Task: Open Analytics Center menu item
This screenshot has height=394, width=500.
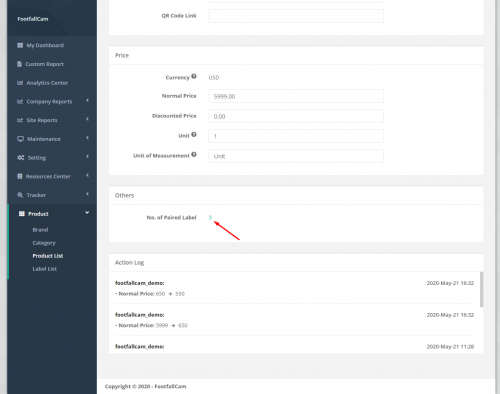Action: point(47,83)
